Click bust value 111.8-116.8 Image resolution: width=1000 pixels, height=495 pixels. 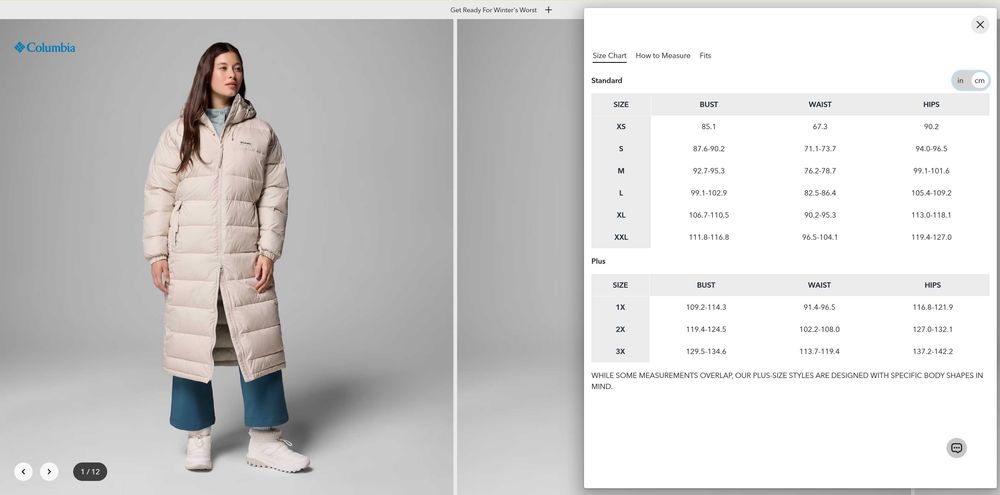point(709,237)
